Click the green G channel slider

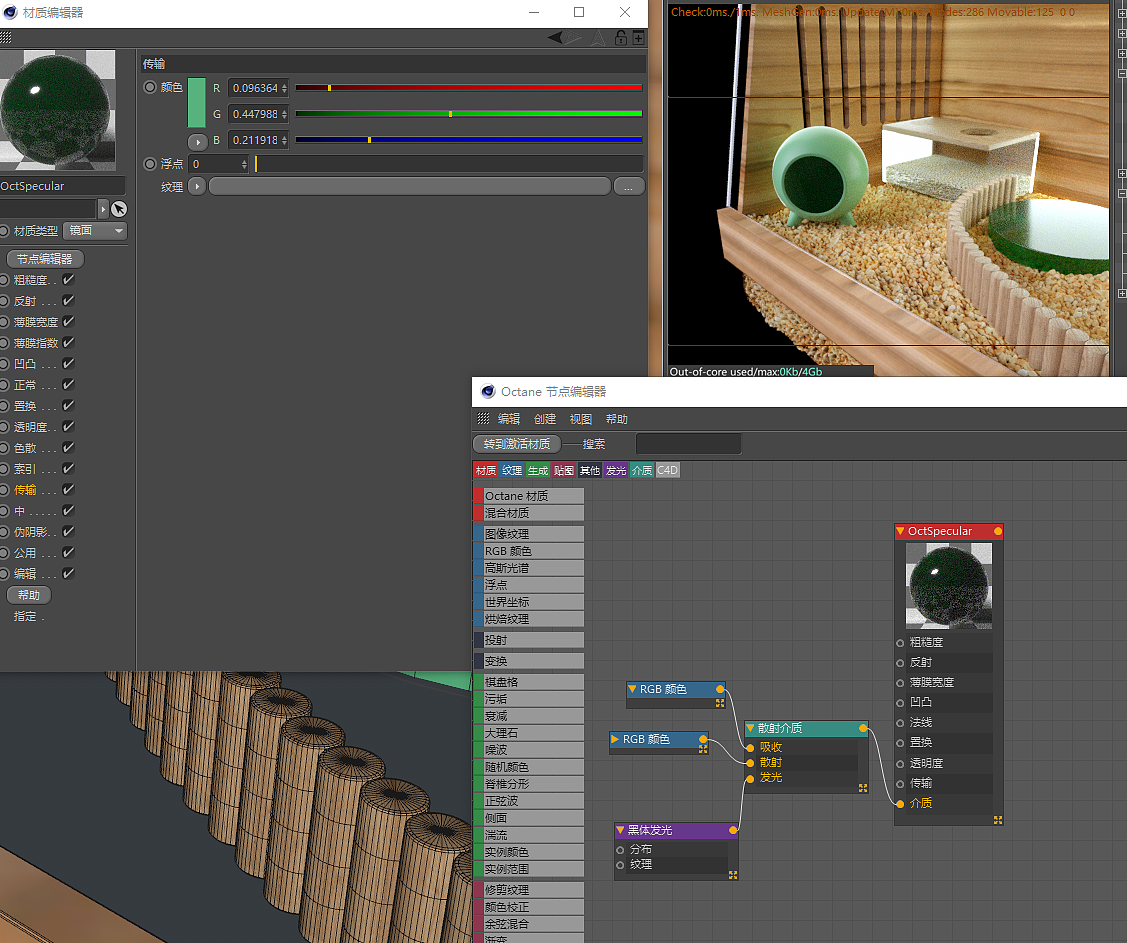point(469,114)
